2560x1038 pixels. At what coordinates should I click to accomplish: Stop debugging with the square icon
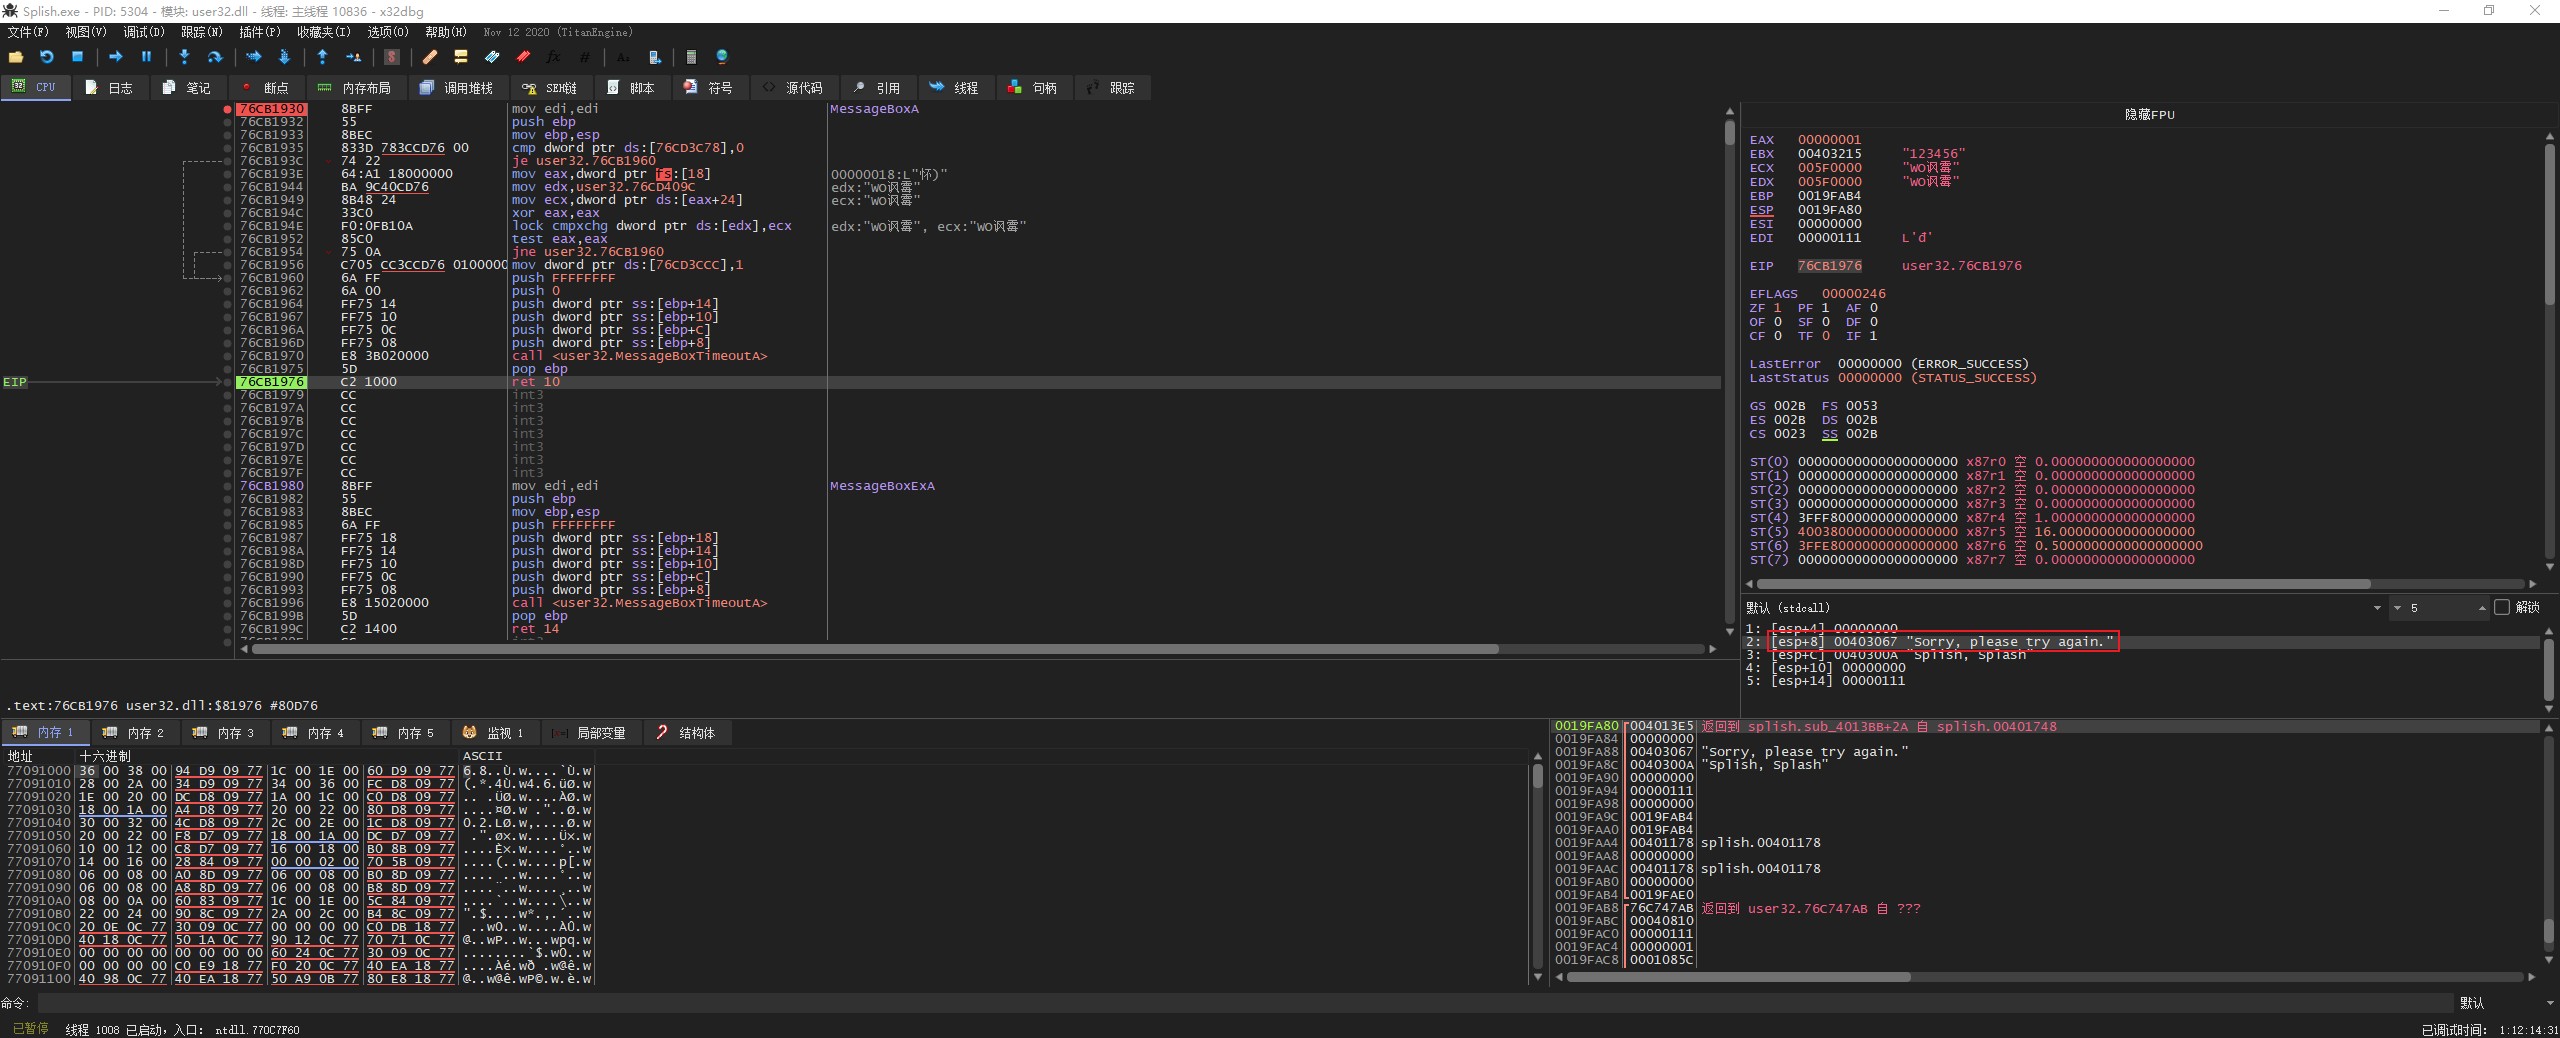(77, 57)
